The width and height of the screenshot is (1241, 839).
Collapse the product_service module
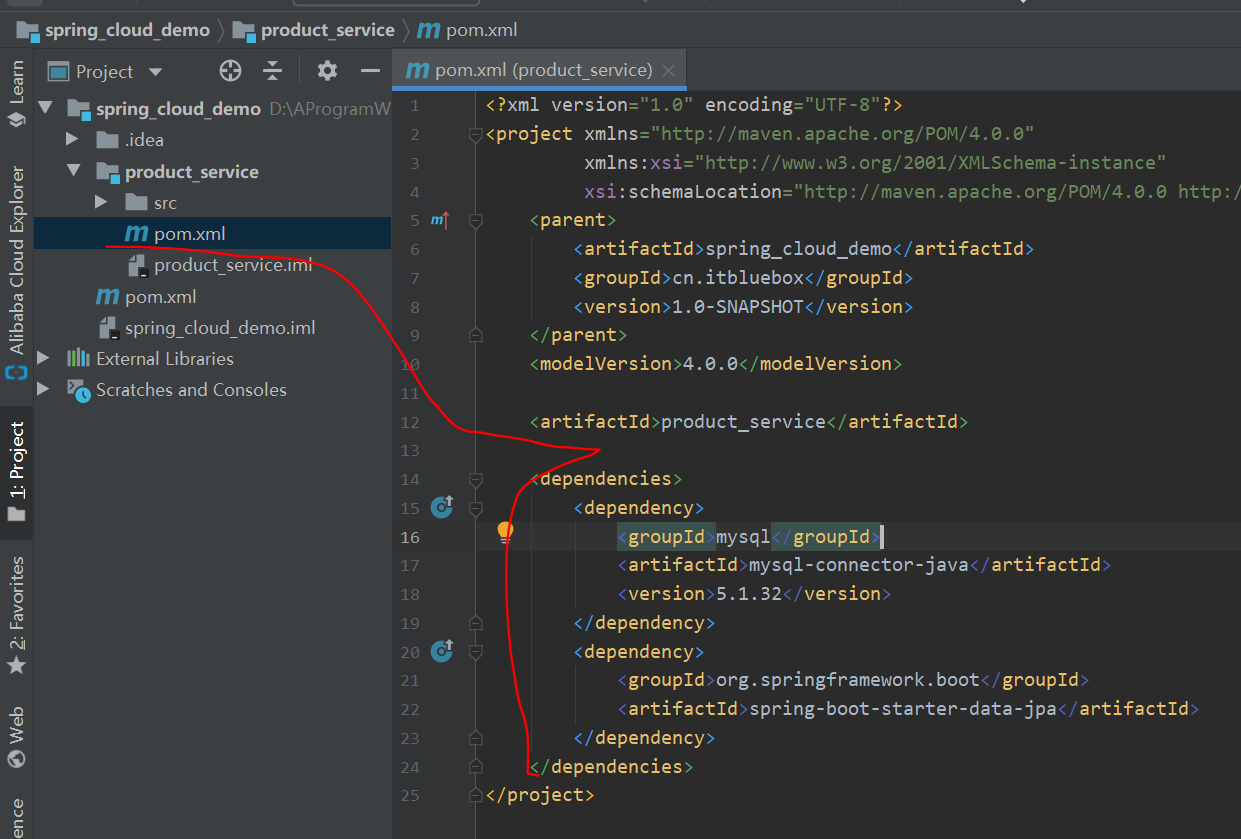[73, 171]
